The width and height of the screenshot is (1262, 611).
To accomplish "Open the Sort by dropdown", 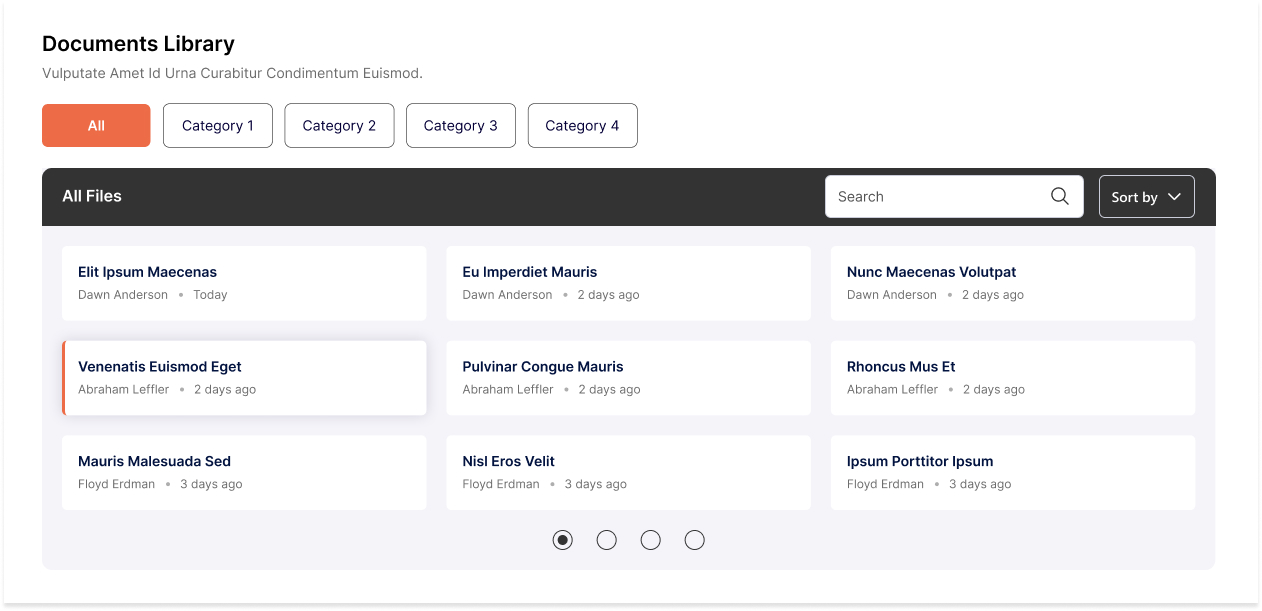I will [1146, 196].
